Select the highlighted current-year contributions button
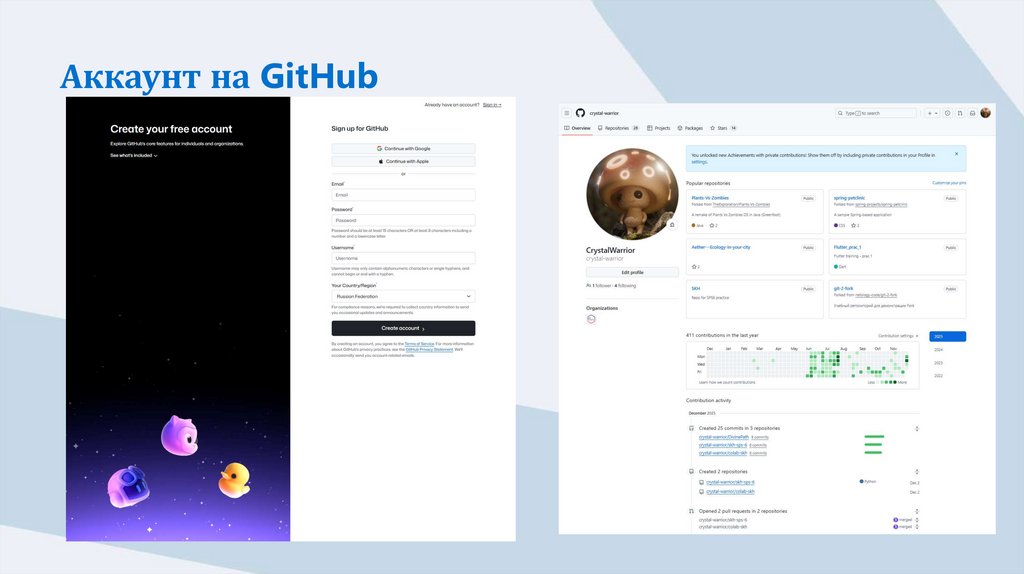The height and width of the screenshot is (574, 1024). (x=948, y=336)
